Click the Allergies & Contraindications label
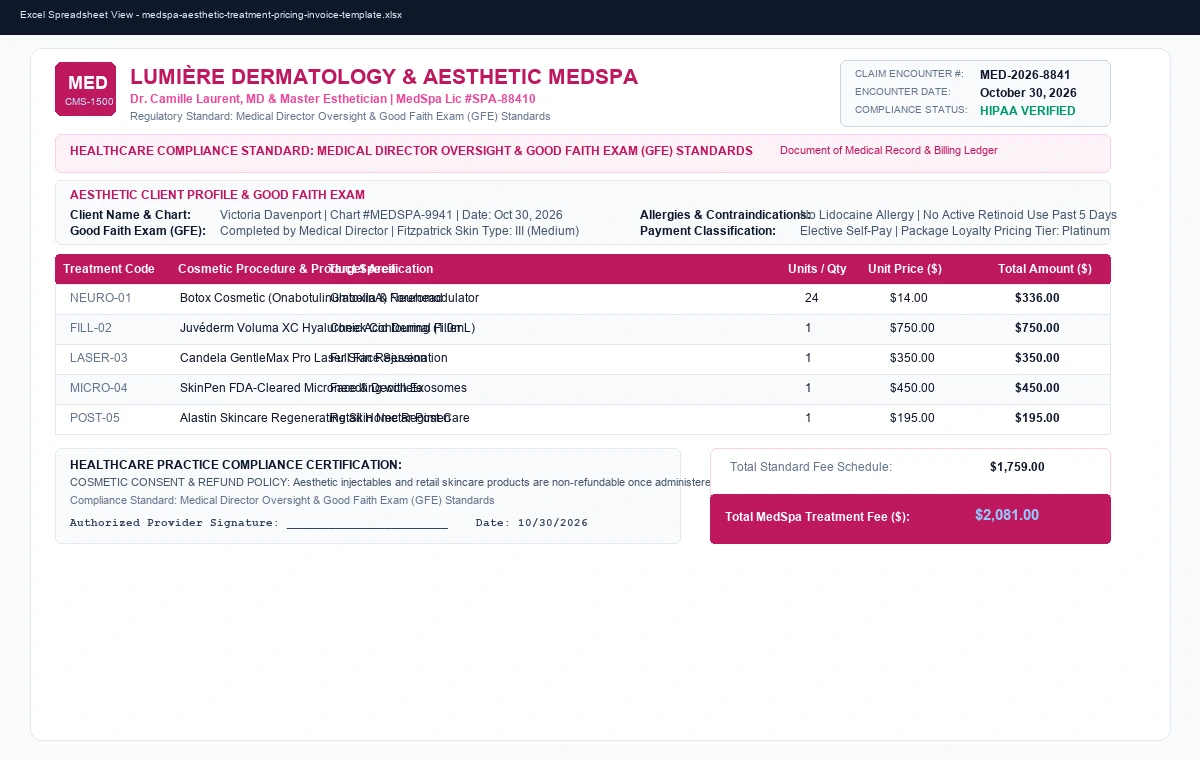Screen dimensions: 1200x760 (725, 215)
